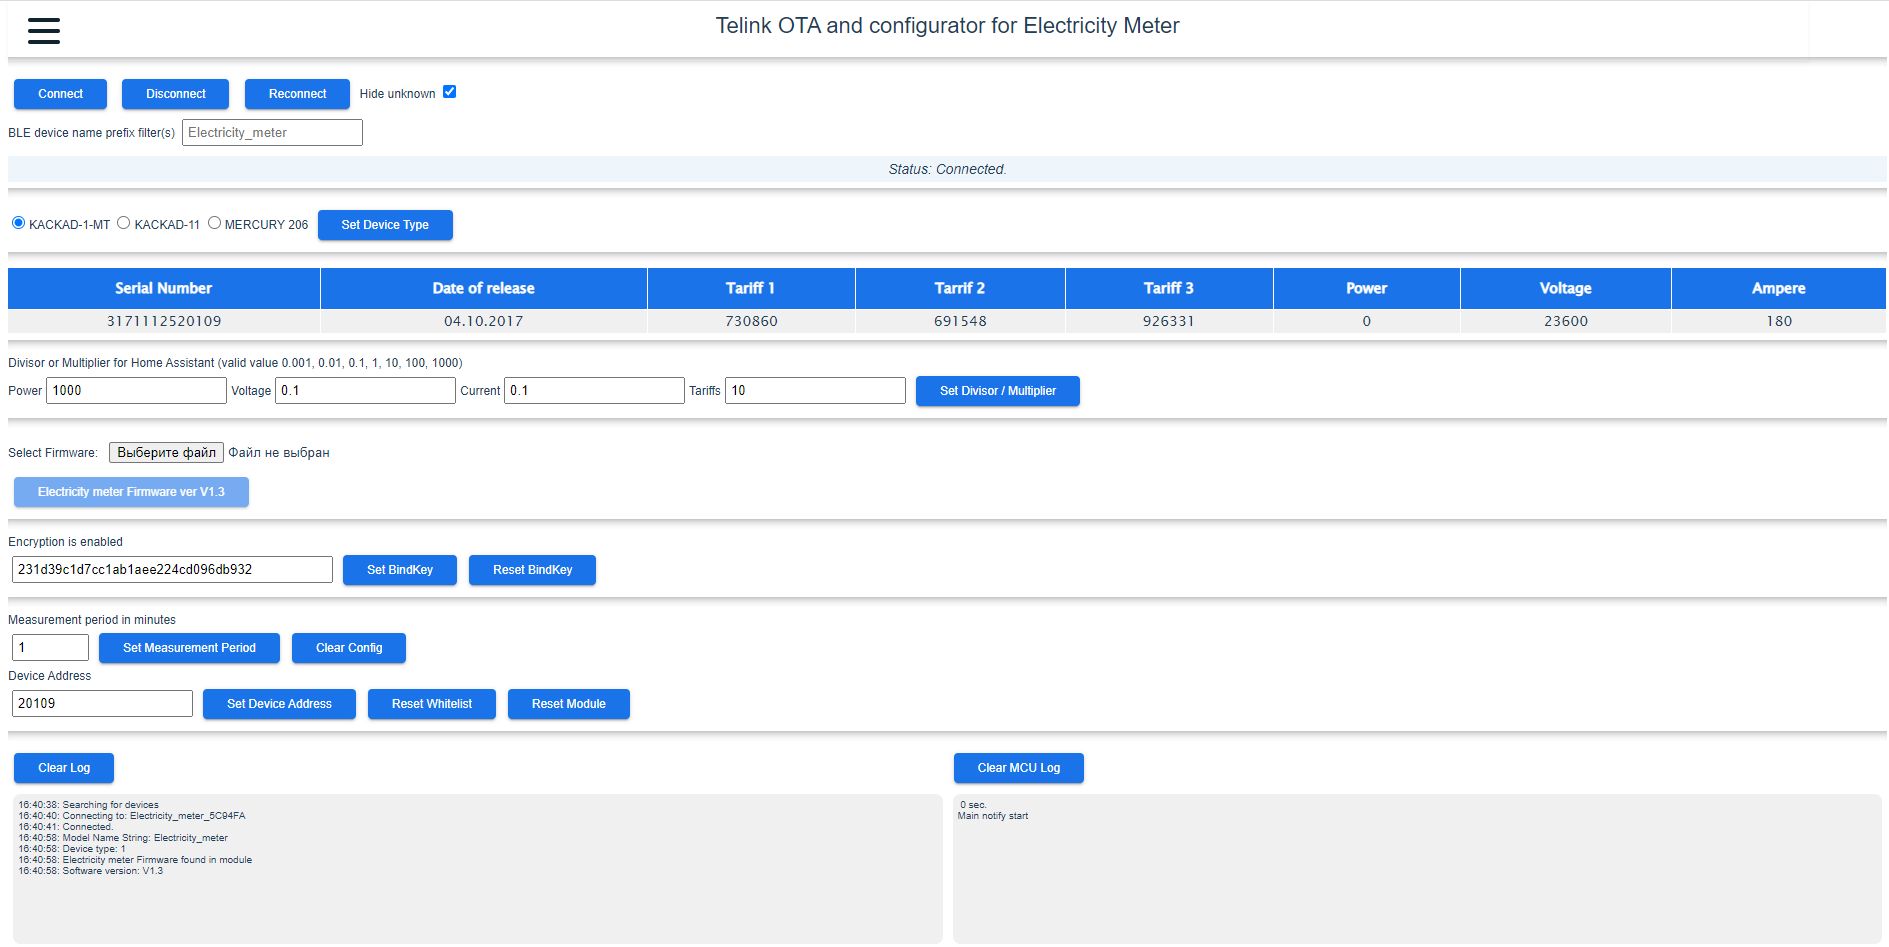Click the Tarrif 2 column header
The image size is (1889, 947).
tap(960, 288)
